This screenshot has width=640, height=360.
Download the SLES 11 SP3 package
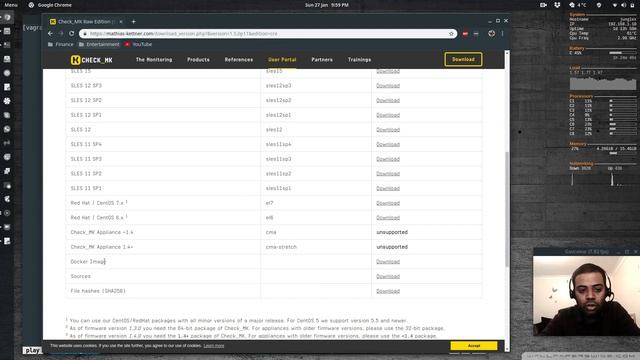388,159
